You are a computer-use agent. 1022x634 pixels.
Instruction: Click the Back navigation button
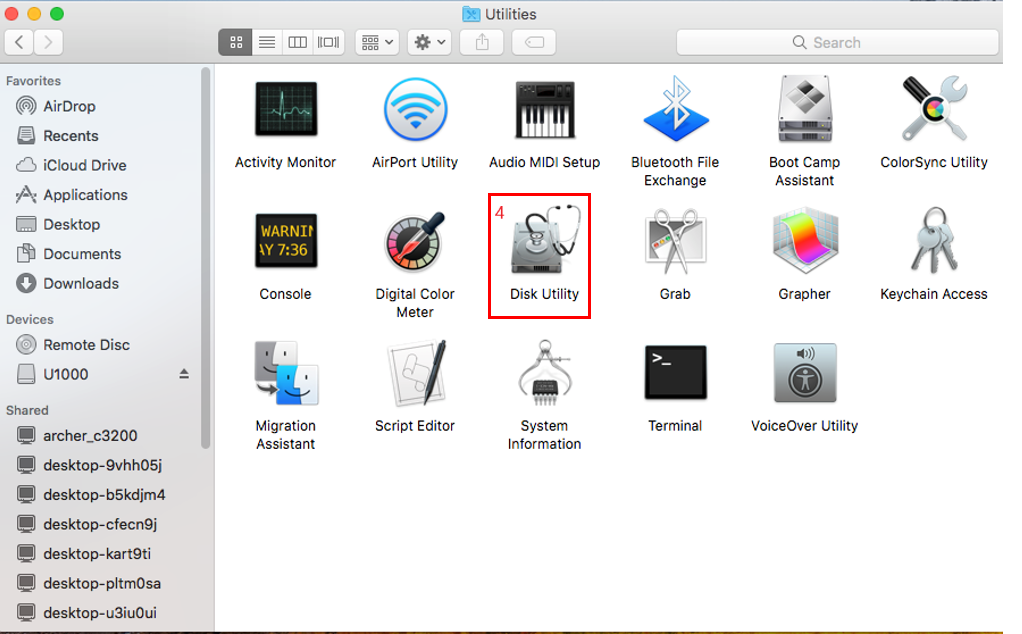(x=20, y=42)
